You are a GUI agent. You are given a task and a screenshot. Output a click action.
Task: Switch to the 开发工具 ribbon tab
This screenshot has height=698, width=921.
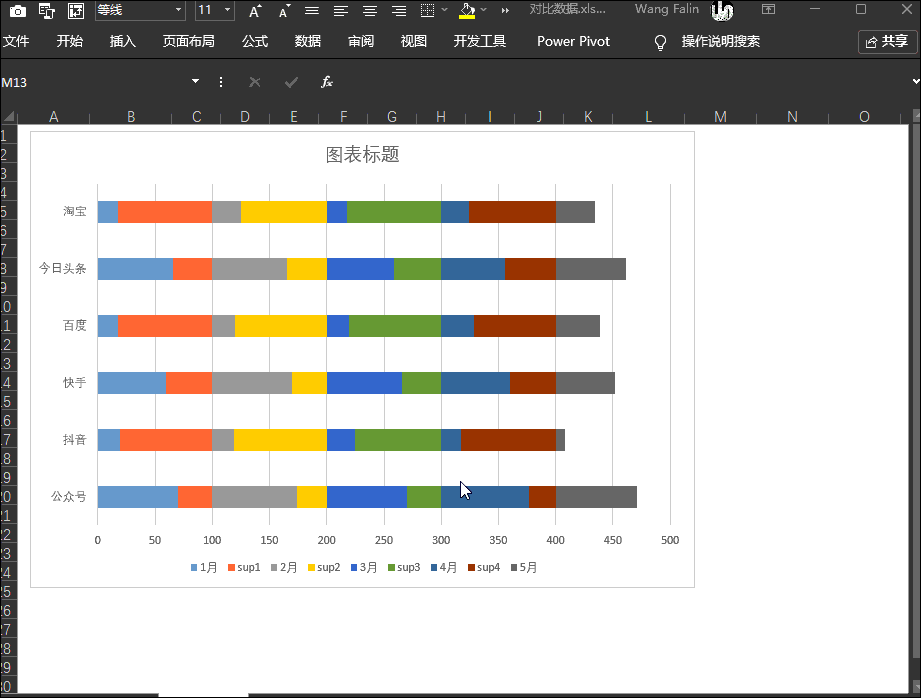(480, 41)
